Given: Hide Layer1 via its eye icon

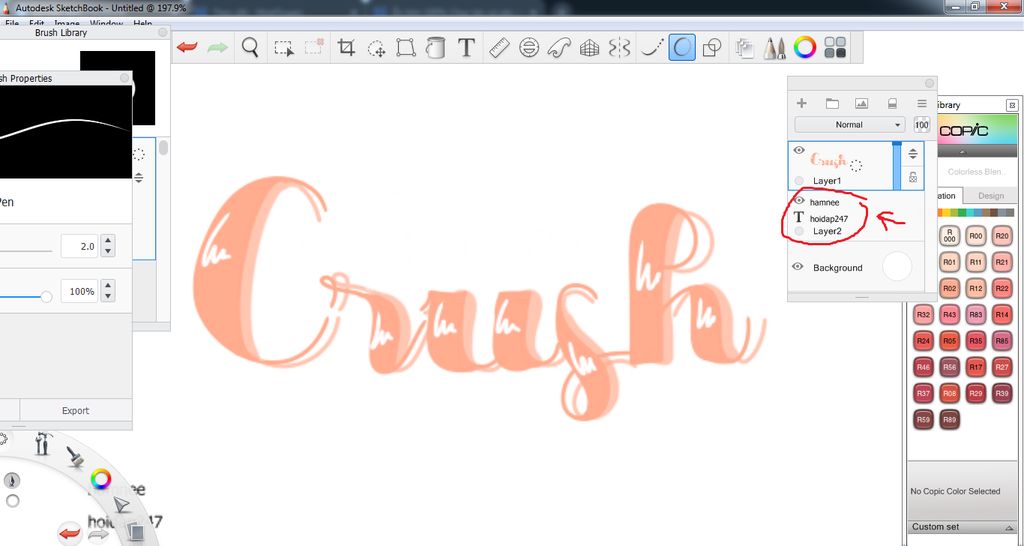Looking at the screenshot, I should click(x=799, y=150).
